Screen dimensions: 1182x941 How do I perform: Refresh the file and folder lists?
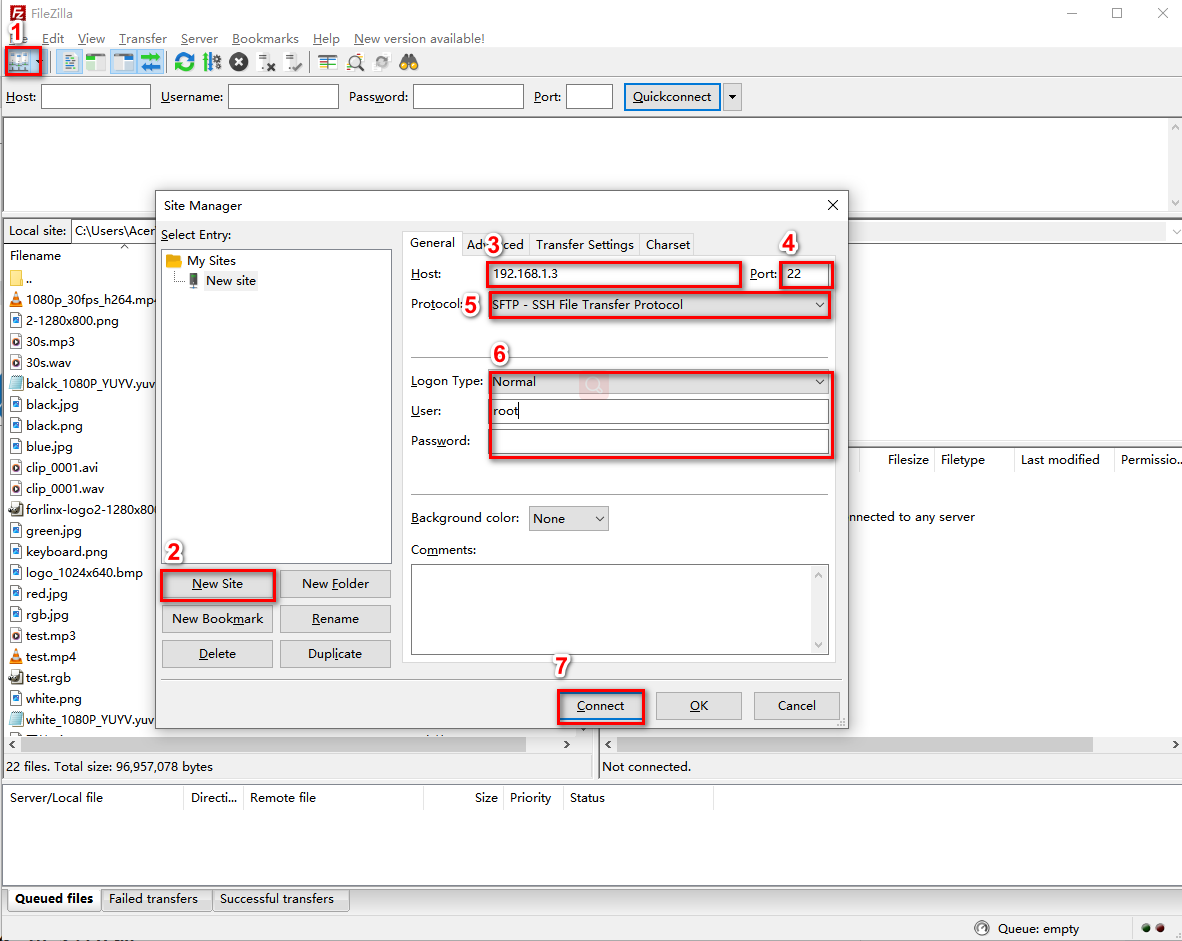click(x=185, y=62)
